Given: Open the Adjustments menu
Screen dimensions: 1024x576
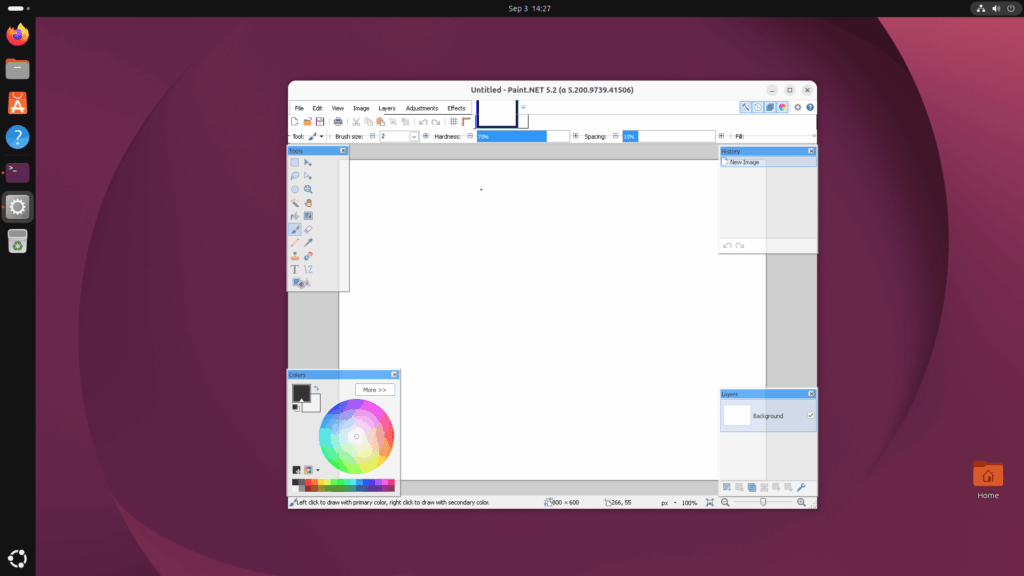Looking at the screenshot, I should [x=422, y=108].
